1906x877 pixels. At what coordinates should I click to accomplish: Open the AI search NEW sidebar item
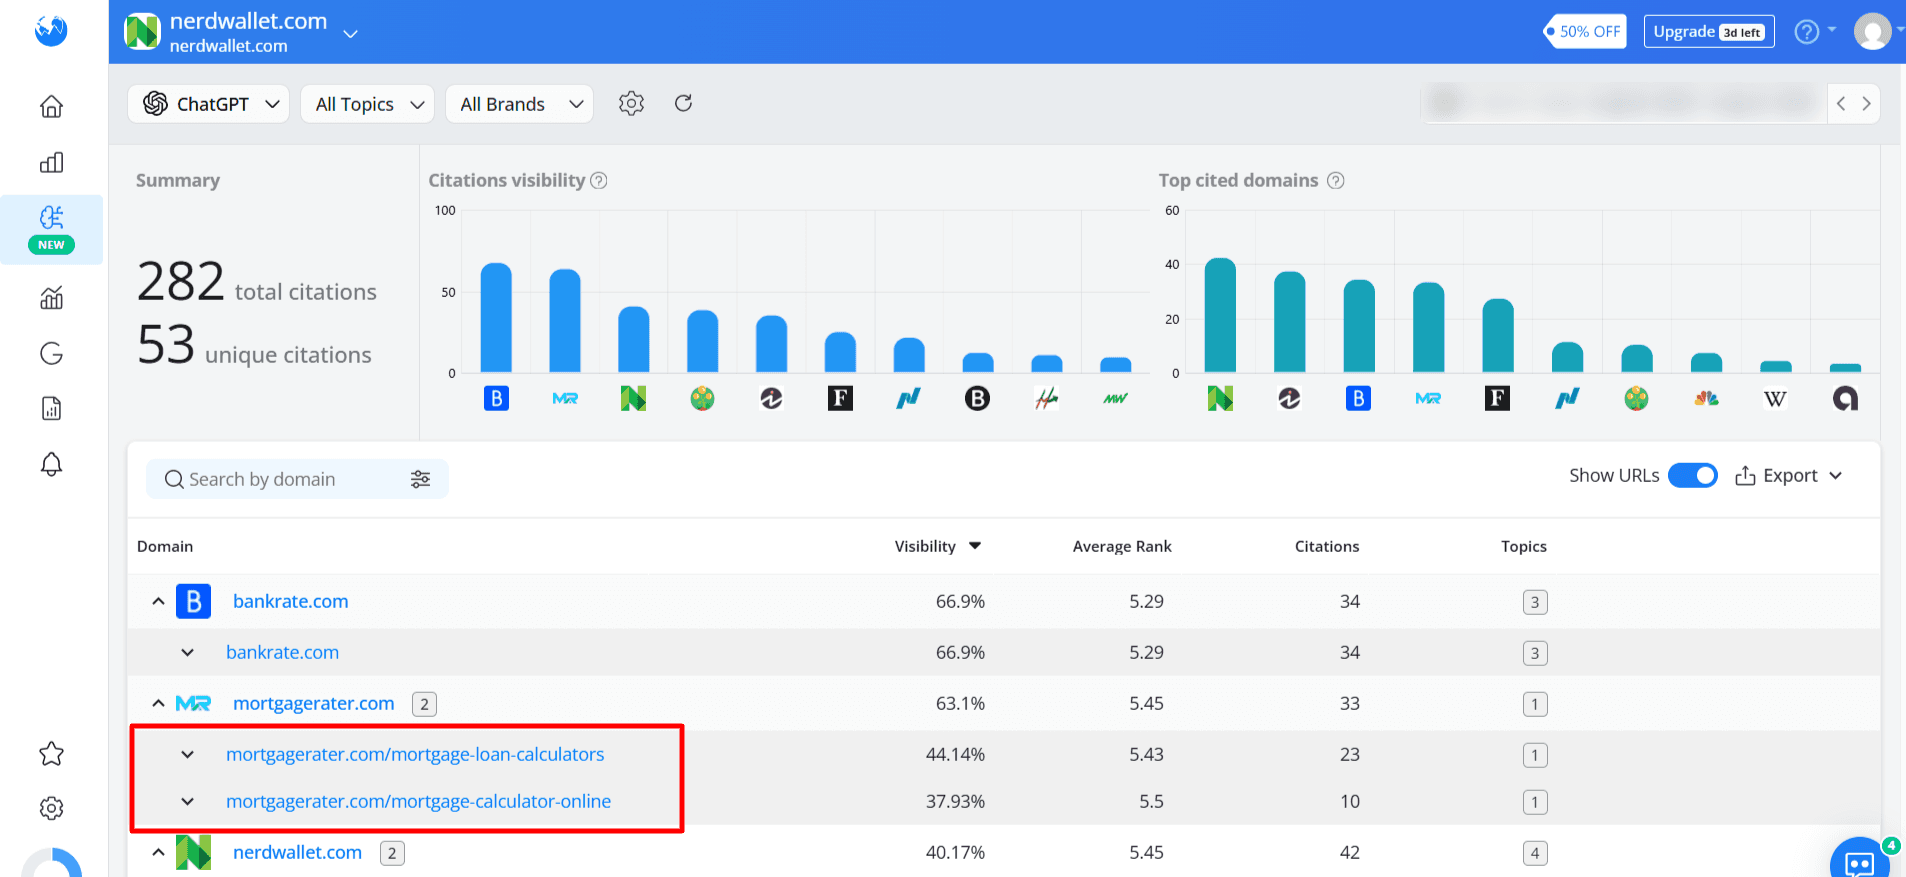tap(51, 229)
